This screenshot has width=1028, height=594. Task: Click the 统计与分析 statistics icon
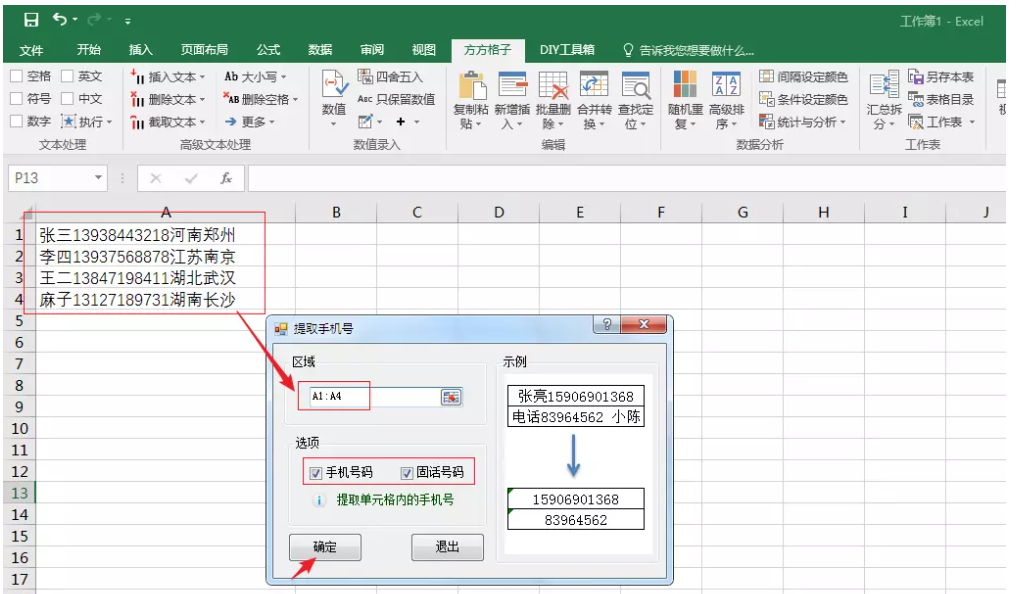[x=766, y=121]
